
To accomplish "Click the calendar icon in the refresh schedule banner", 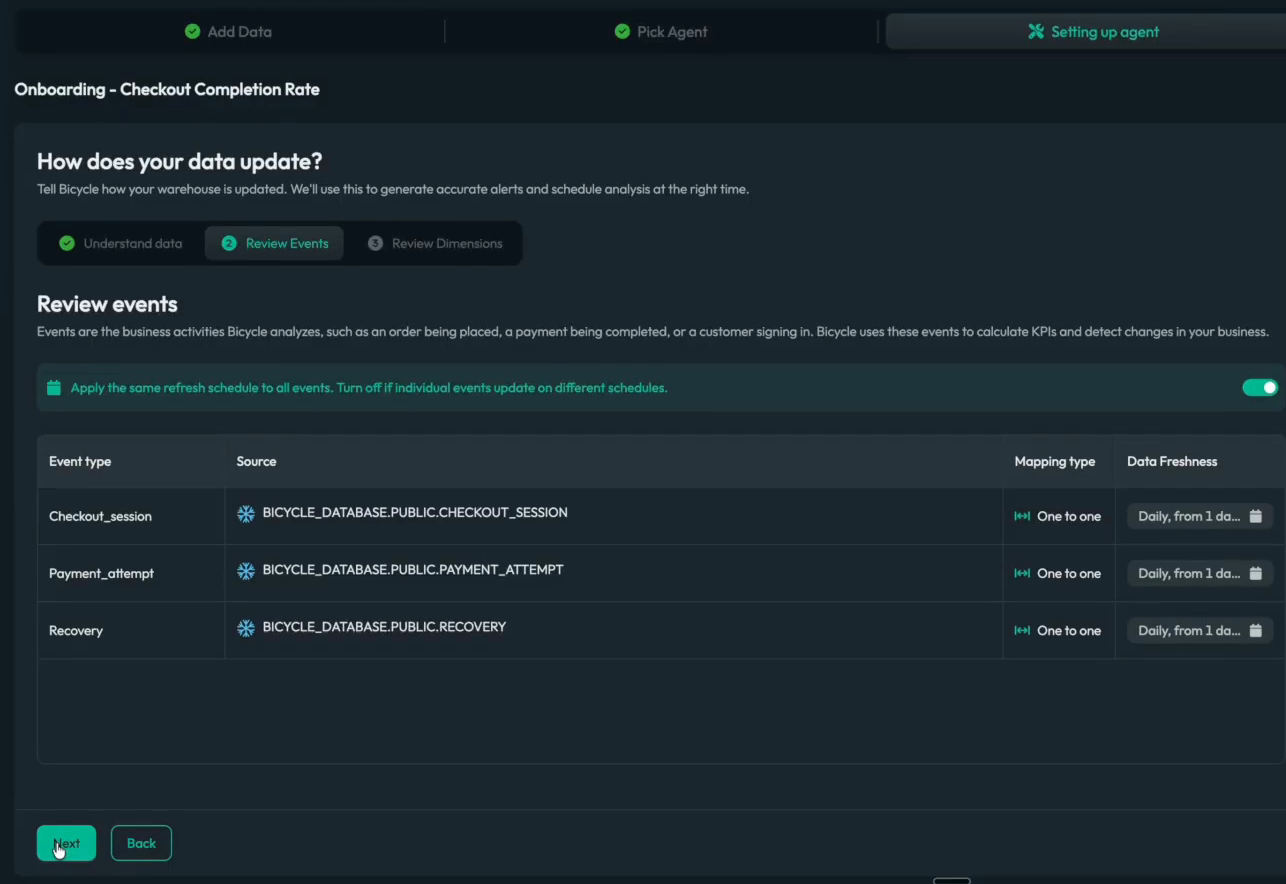I will [x=54, y=388].
